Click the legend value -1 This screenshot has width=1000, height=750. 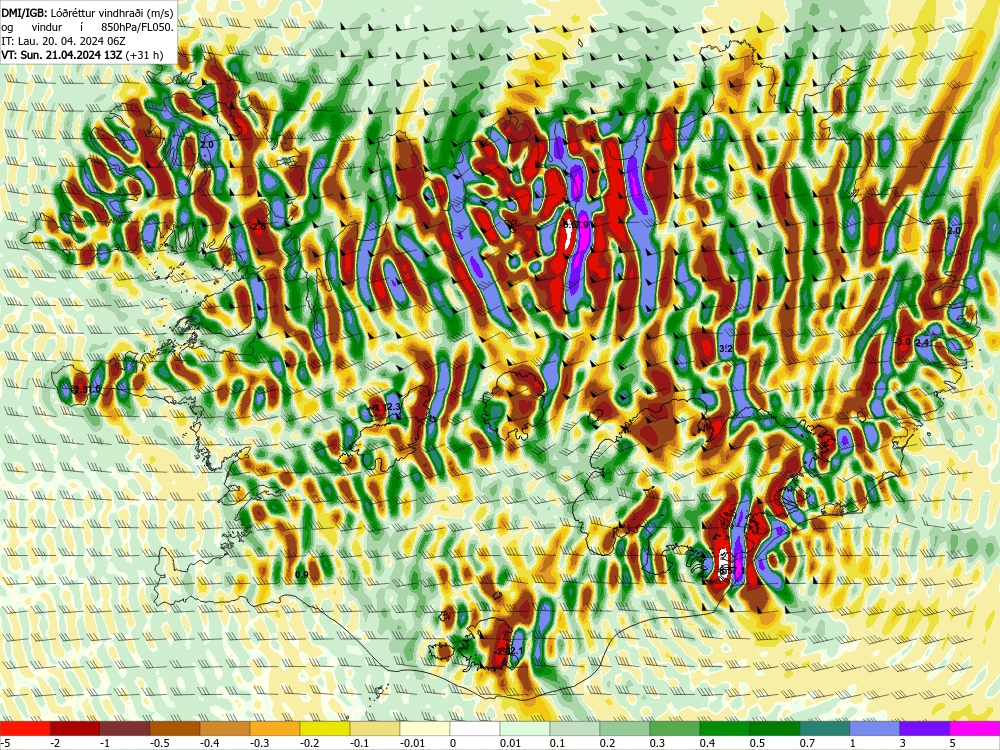click(106, 743)
